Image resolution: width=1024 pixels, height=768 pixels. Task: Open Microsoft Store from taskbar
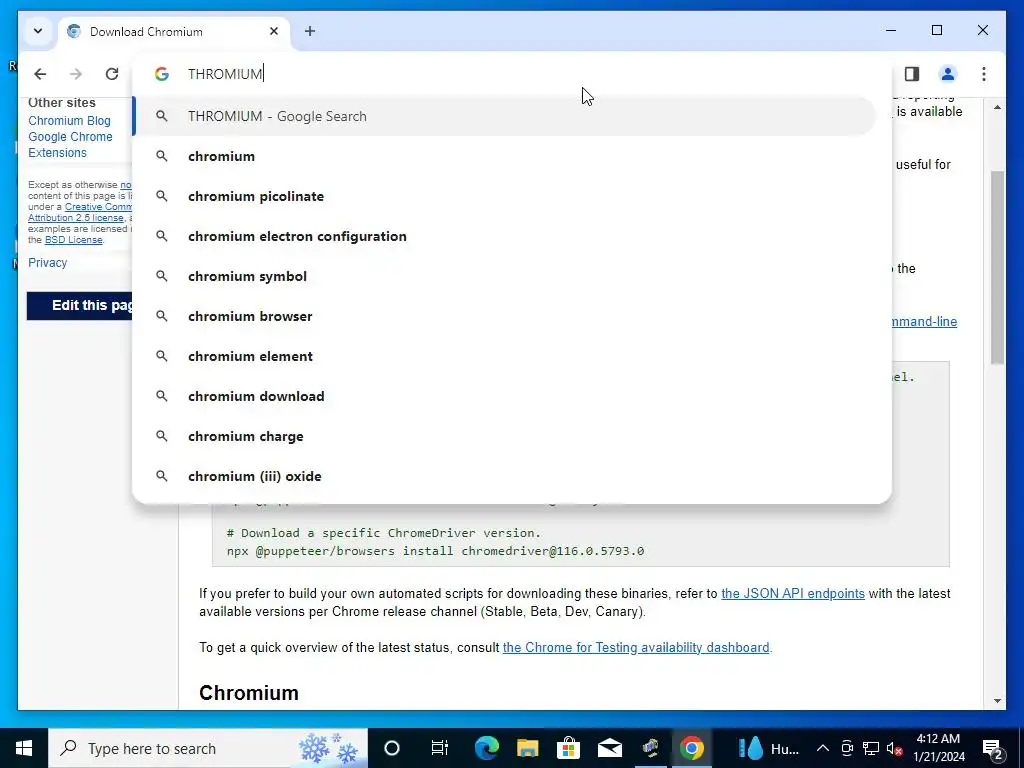point(569,748)
